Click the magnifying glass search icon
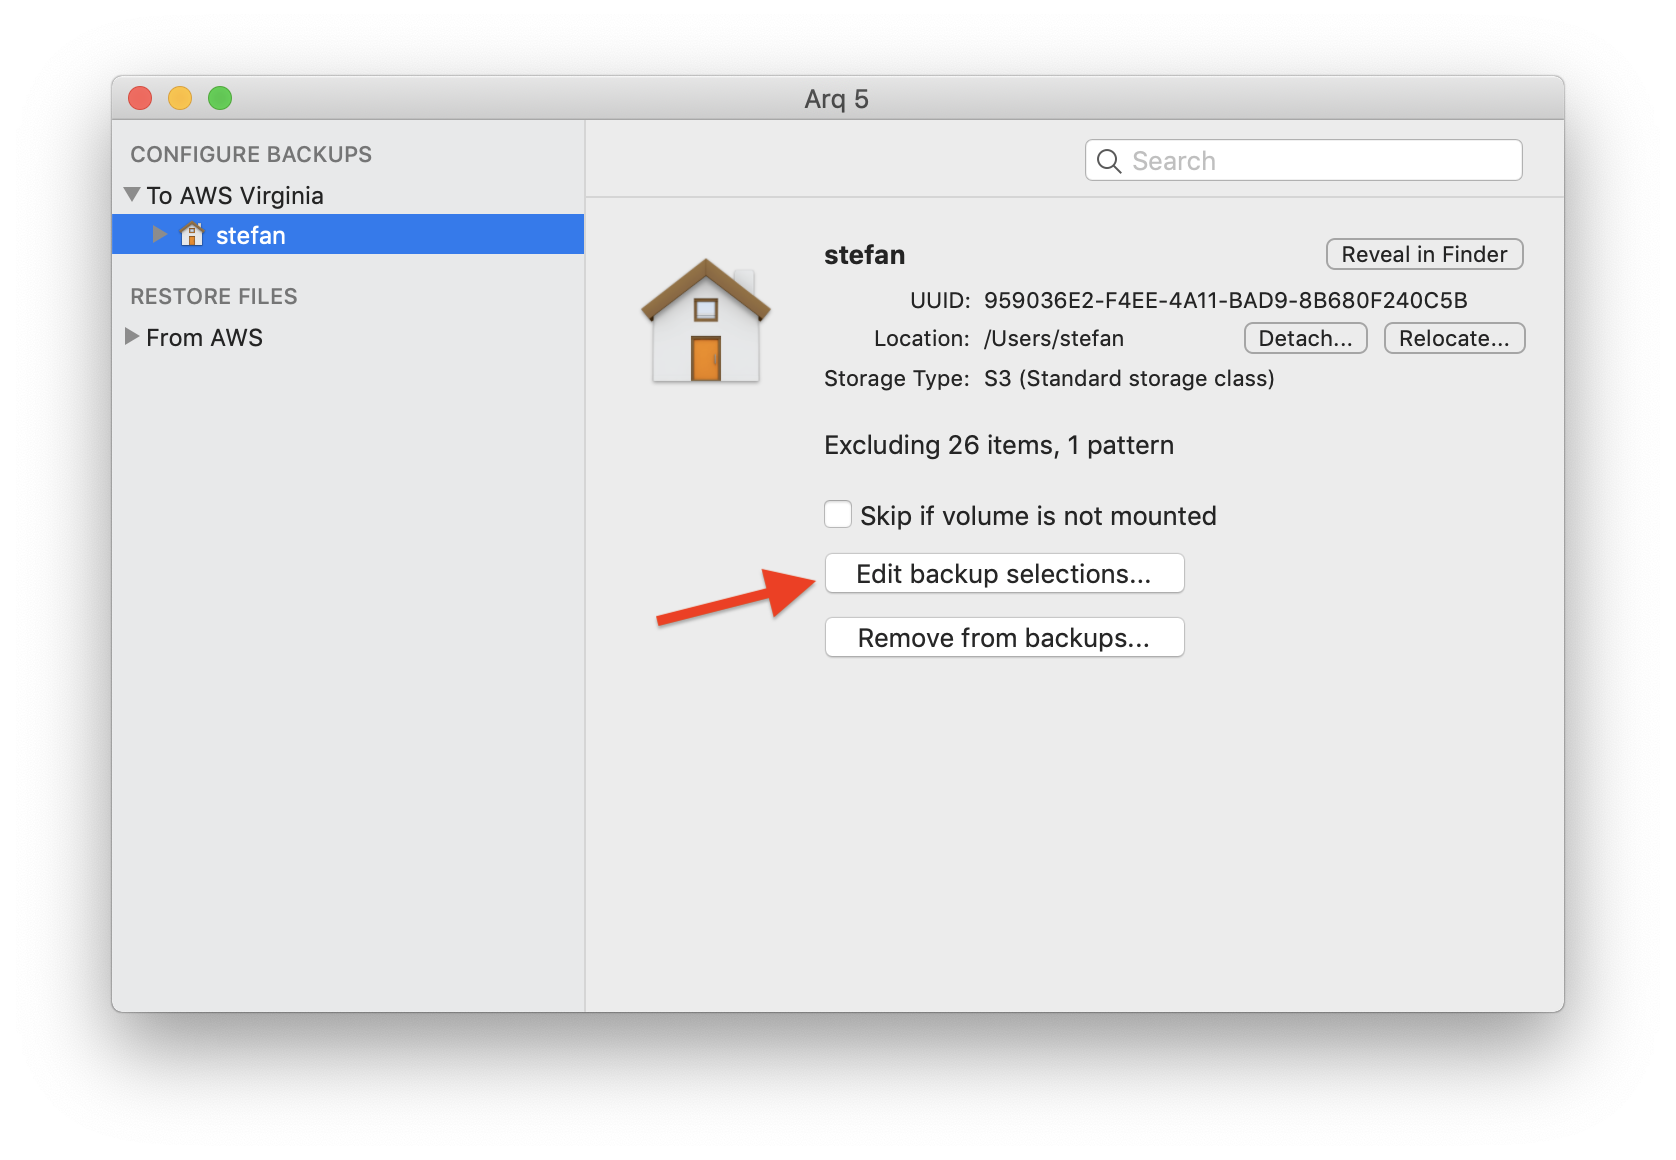 coord(1108,161)
